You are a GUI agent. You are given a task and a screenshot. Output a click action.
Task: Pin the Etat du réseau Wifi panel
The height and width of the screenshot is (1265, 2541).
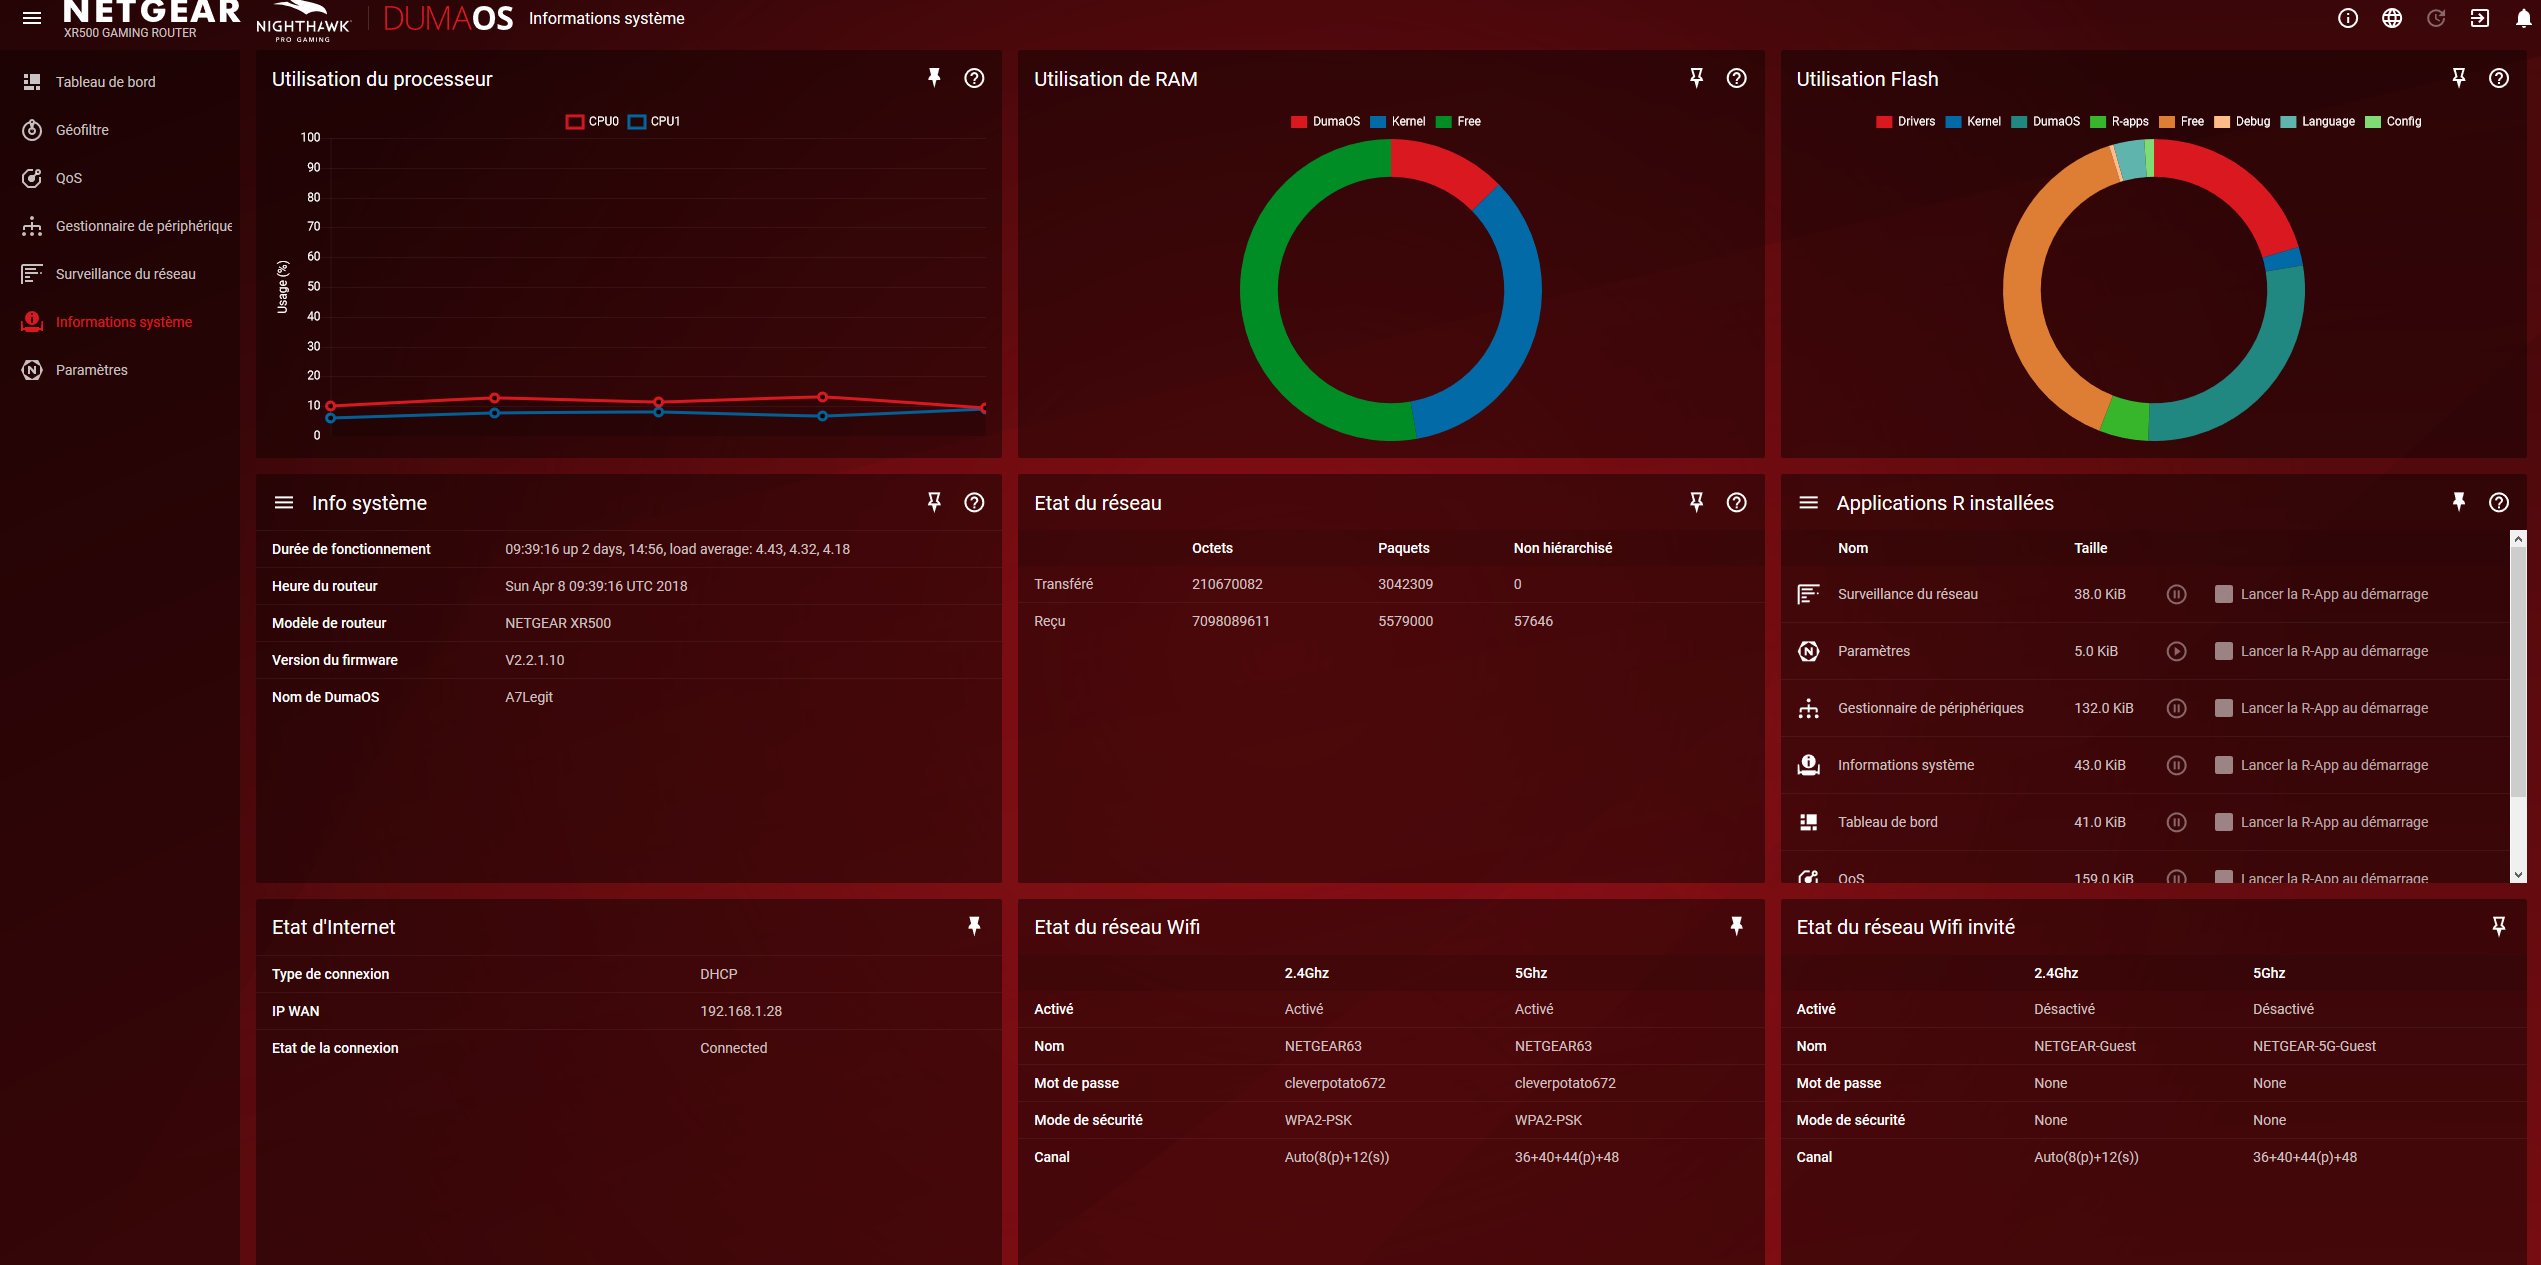(x=1736, y=926)
